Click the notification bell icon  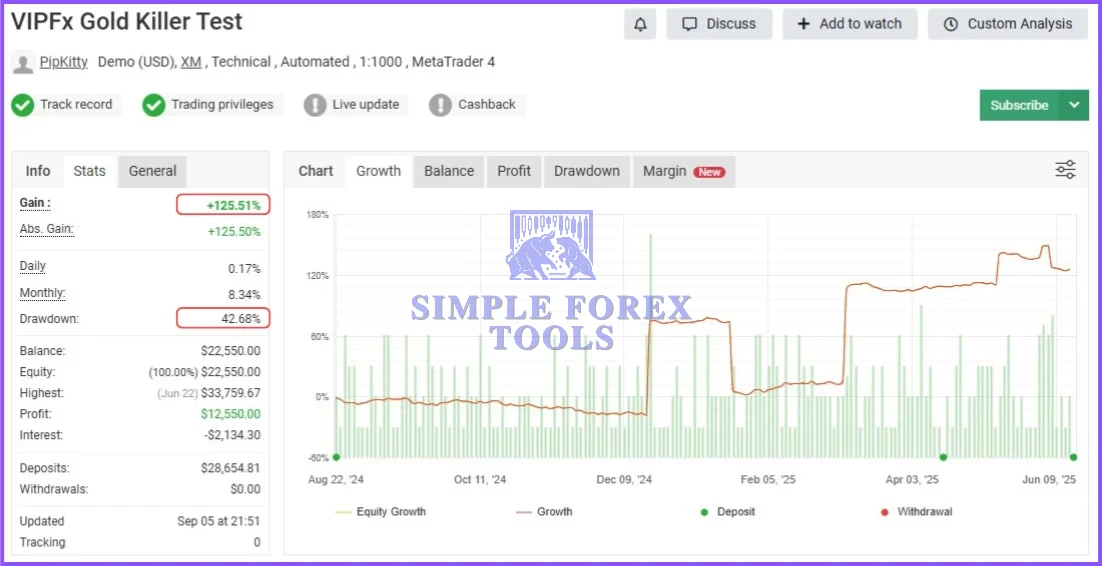(x=640, y=24)
